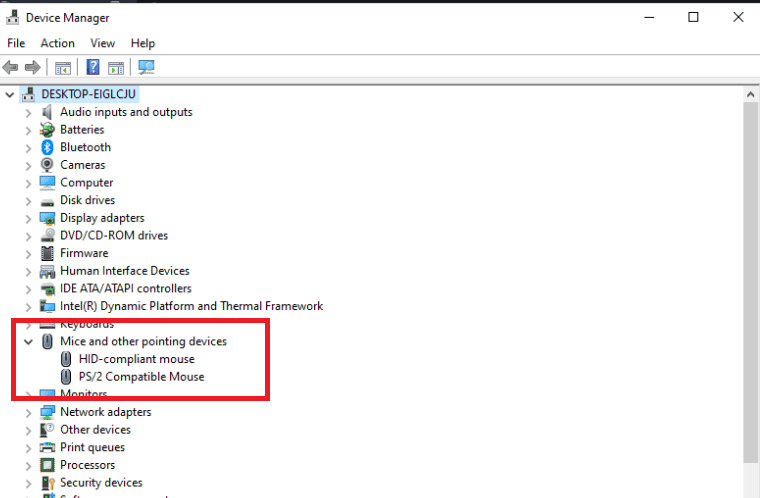Collapse Mice and other pointing devices
The image size is (760, 498).
tap(28, 342)
